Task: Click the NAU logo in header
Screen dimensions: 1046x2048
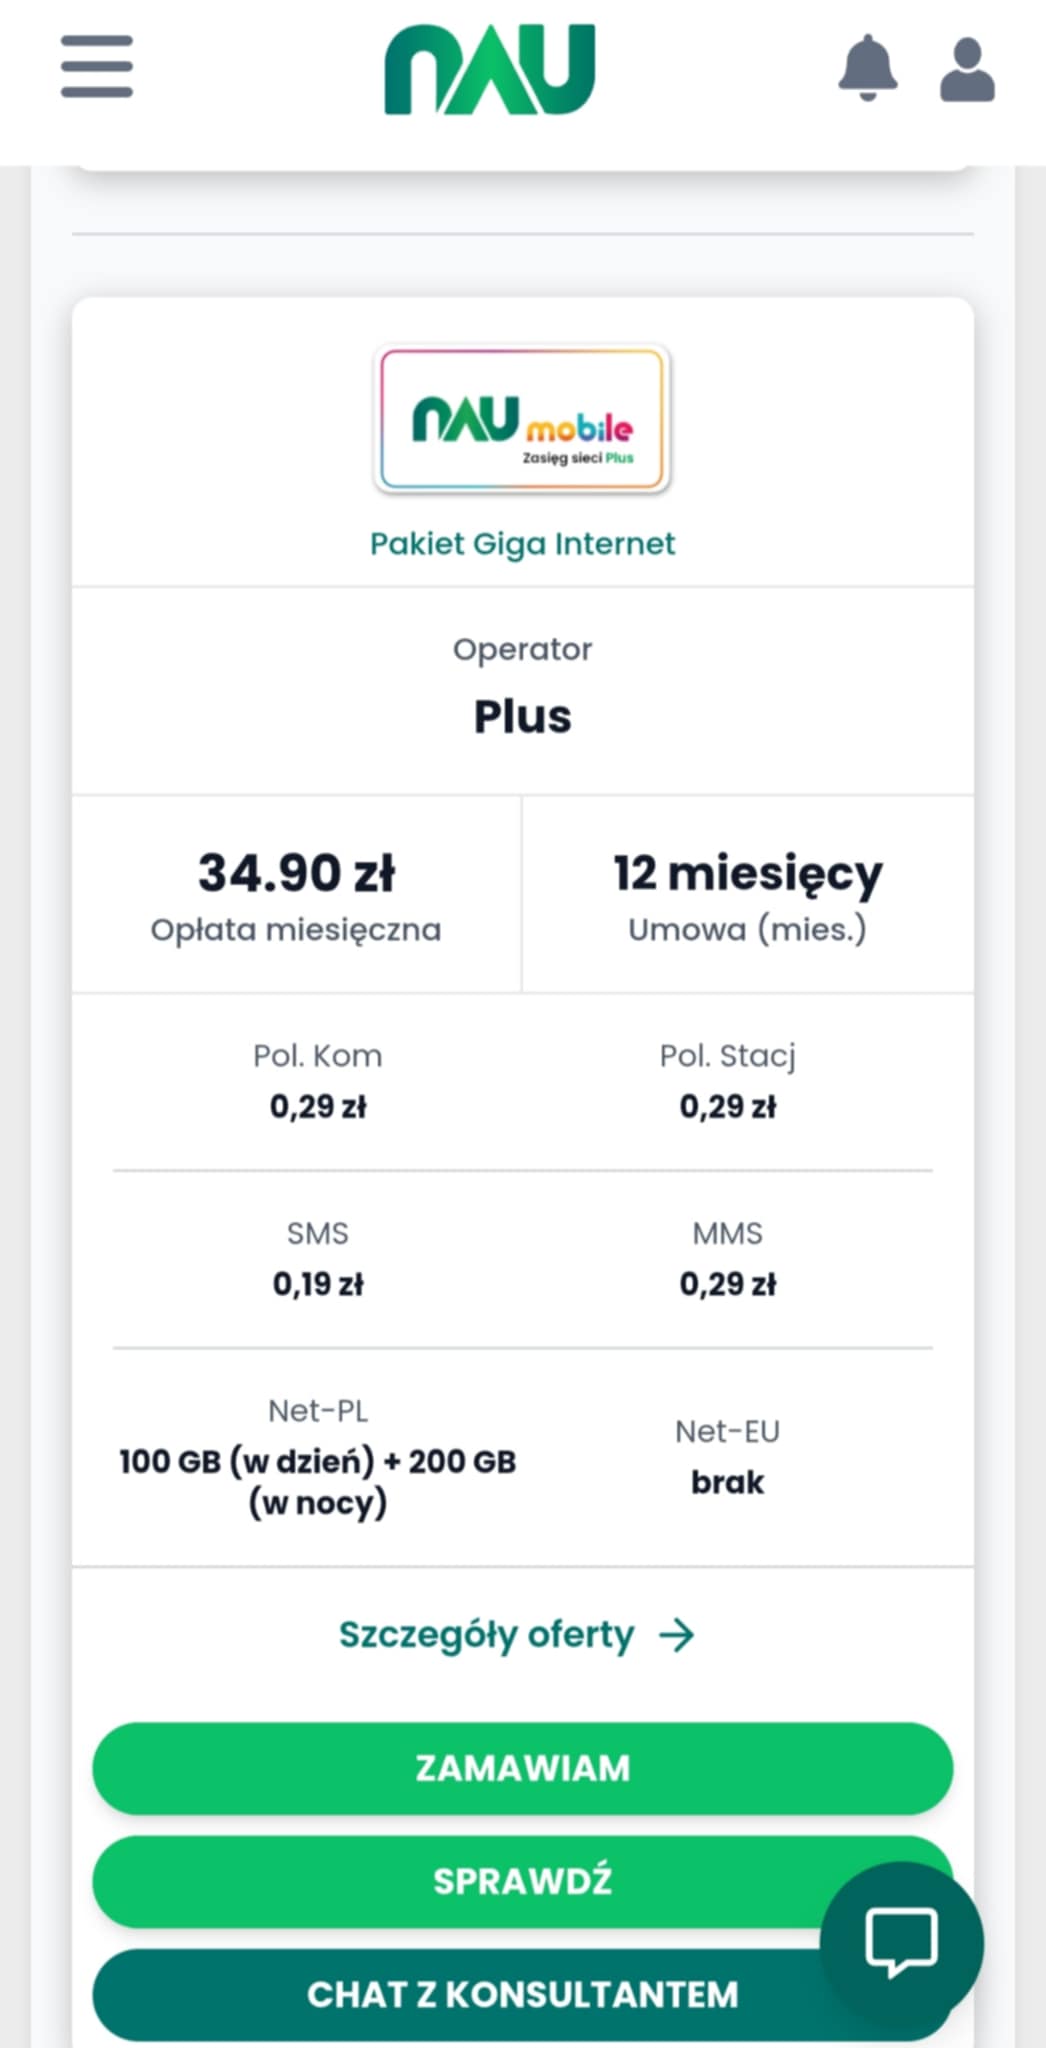Action: point(490,70)
